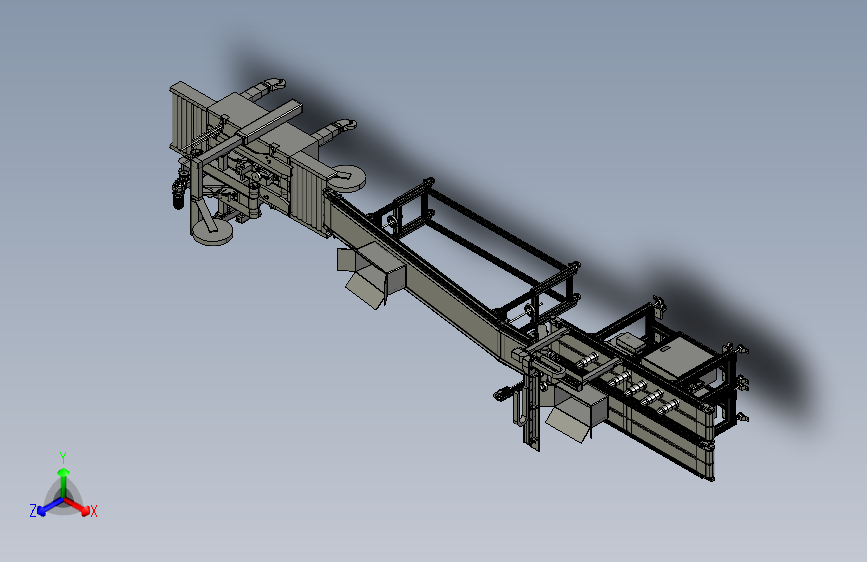This screenshot has height=562, width=867.
Task: Click the red X axis of orientation triad
Action: coord(77,506)
